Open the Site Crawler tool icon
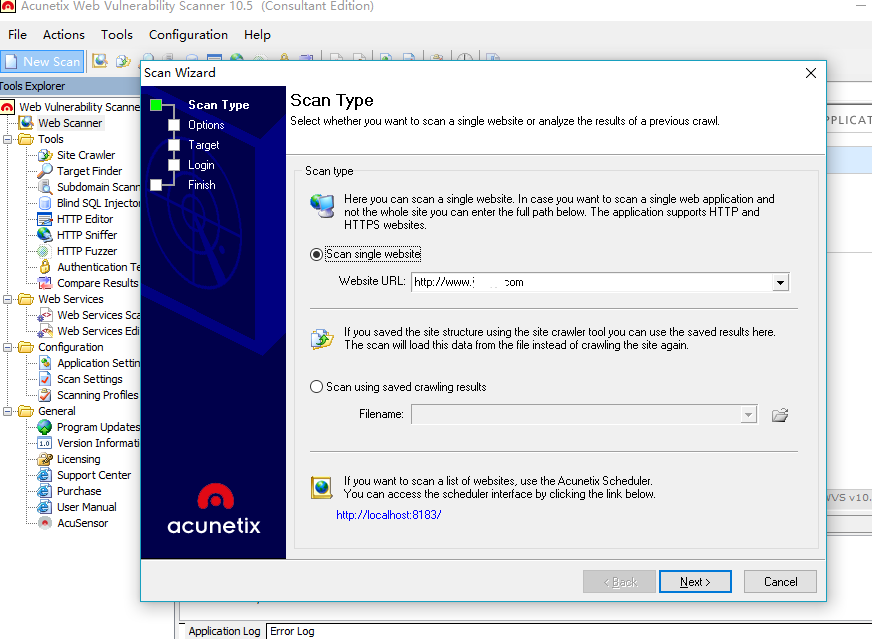 click(45, 155)
